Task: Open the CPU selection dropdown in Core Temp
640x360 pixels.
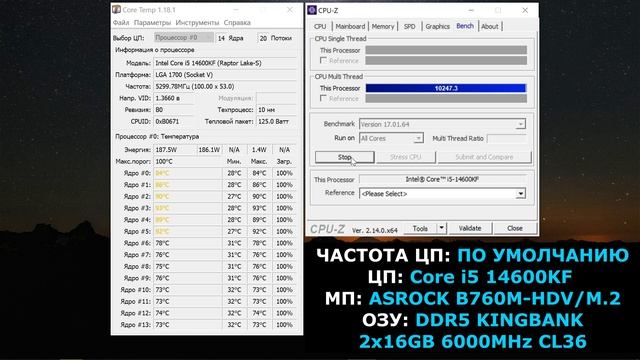Action: pyautogui.click(x=184, y=38)
